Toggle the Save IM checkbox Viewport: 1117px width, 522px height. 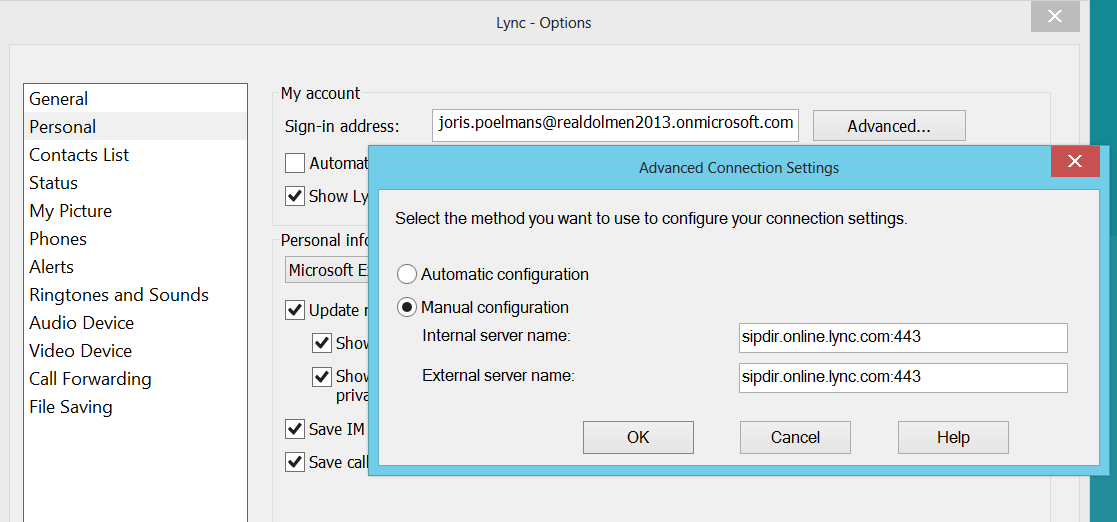coord(295,429)
